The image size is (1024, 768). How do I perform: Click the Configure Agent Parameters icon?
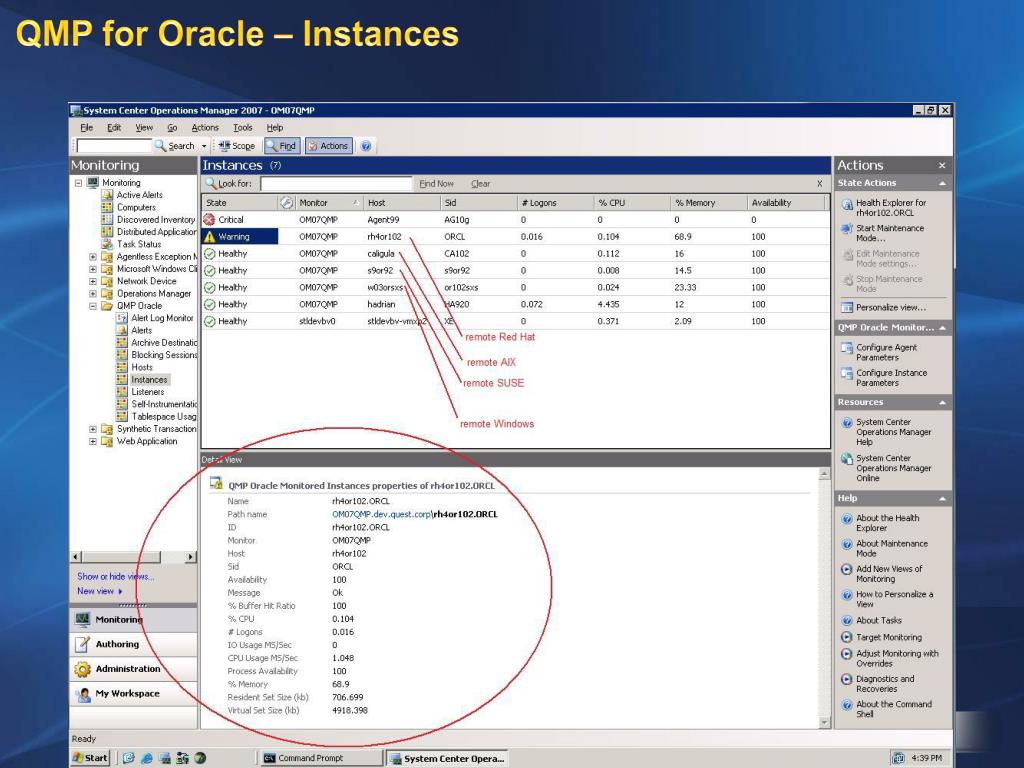click(847, 348)
